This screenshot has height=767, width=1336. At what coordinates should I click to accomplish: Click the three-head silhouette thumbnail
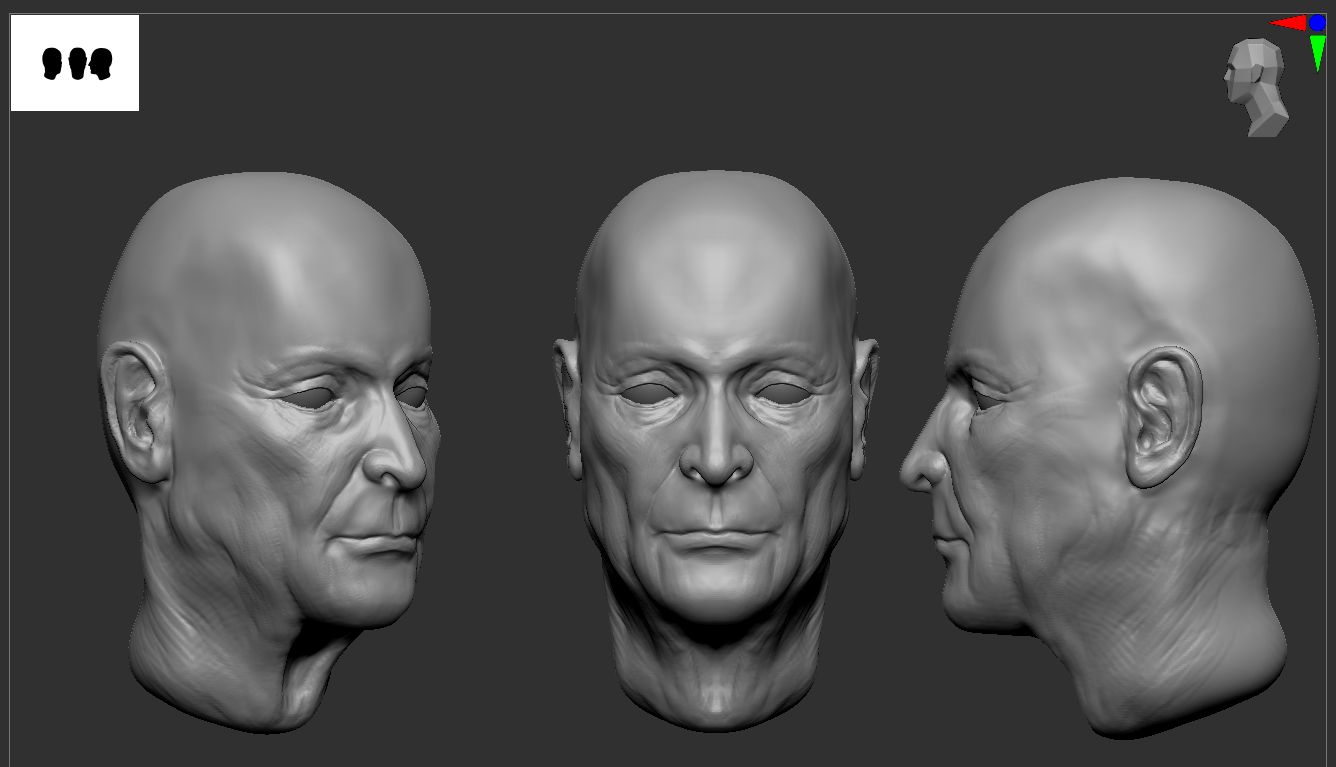pos(75,63)
